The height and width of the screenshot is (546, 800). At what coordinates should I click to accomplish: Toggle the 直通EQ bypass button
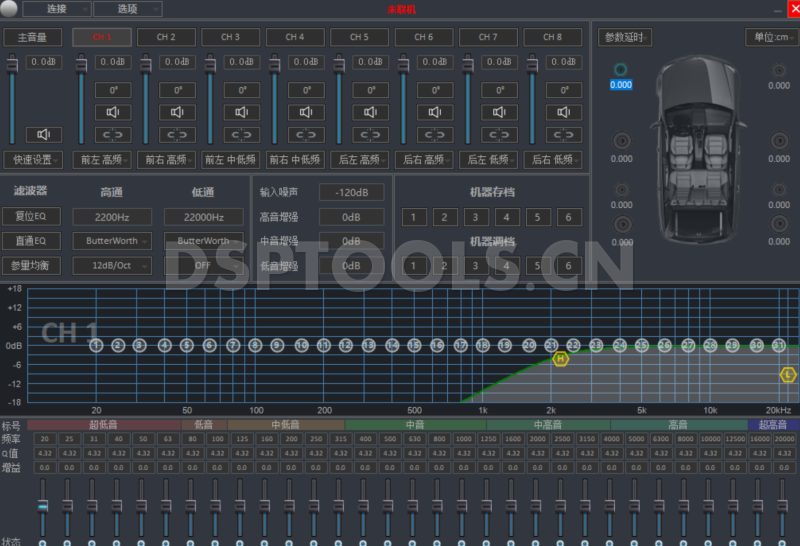click(30, 241)
